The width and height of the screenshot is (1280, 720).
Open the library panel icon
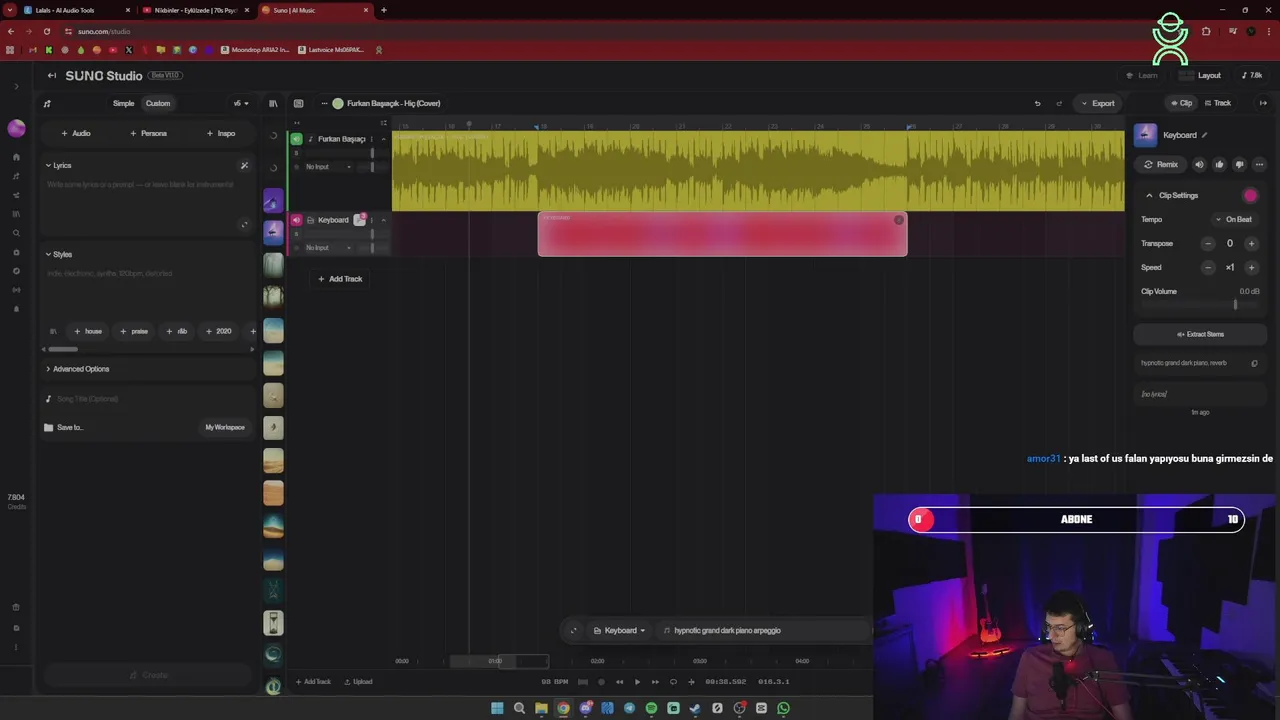point(273,103)
